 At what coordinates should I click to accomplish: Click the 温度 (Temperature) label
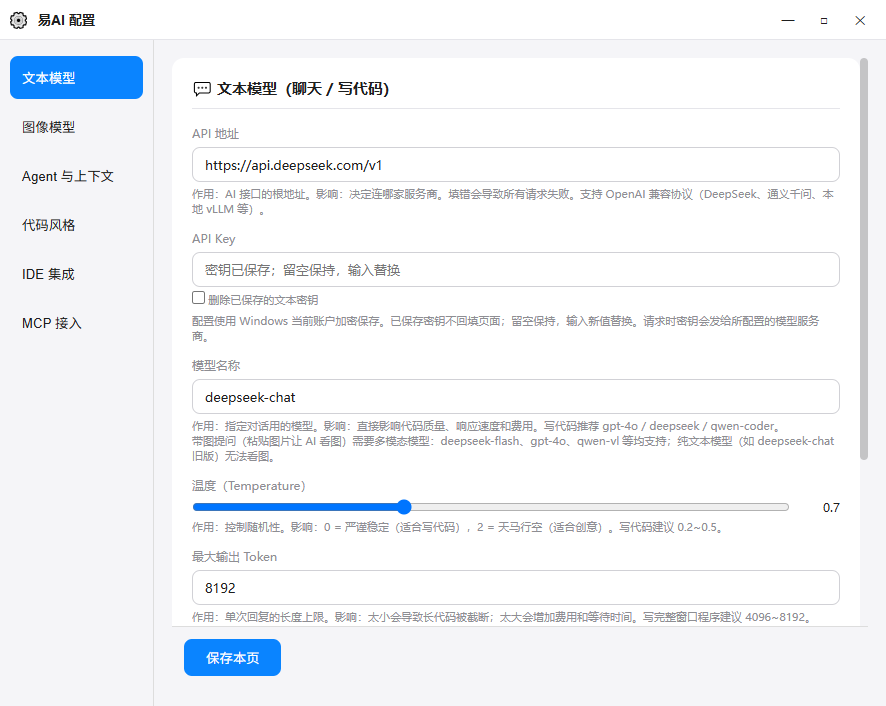click(249, 486)
